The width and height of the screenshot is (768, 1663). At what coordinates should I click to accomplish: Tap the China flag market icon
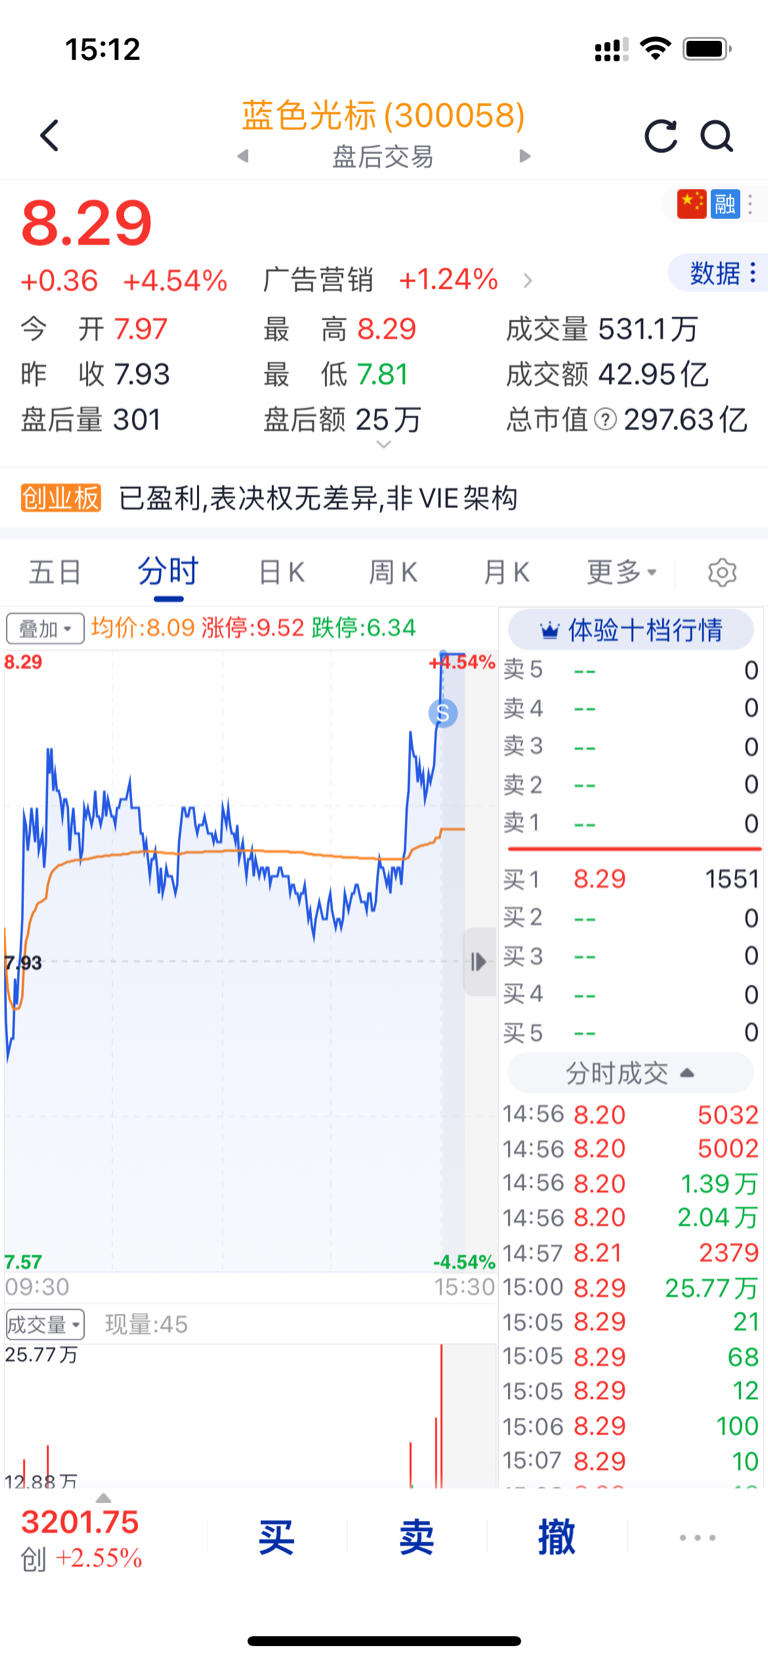click(691, 204)
